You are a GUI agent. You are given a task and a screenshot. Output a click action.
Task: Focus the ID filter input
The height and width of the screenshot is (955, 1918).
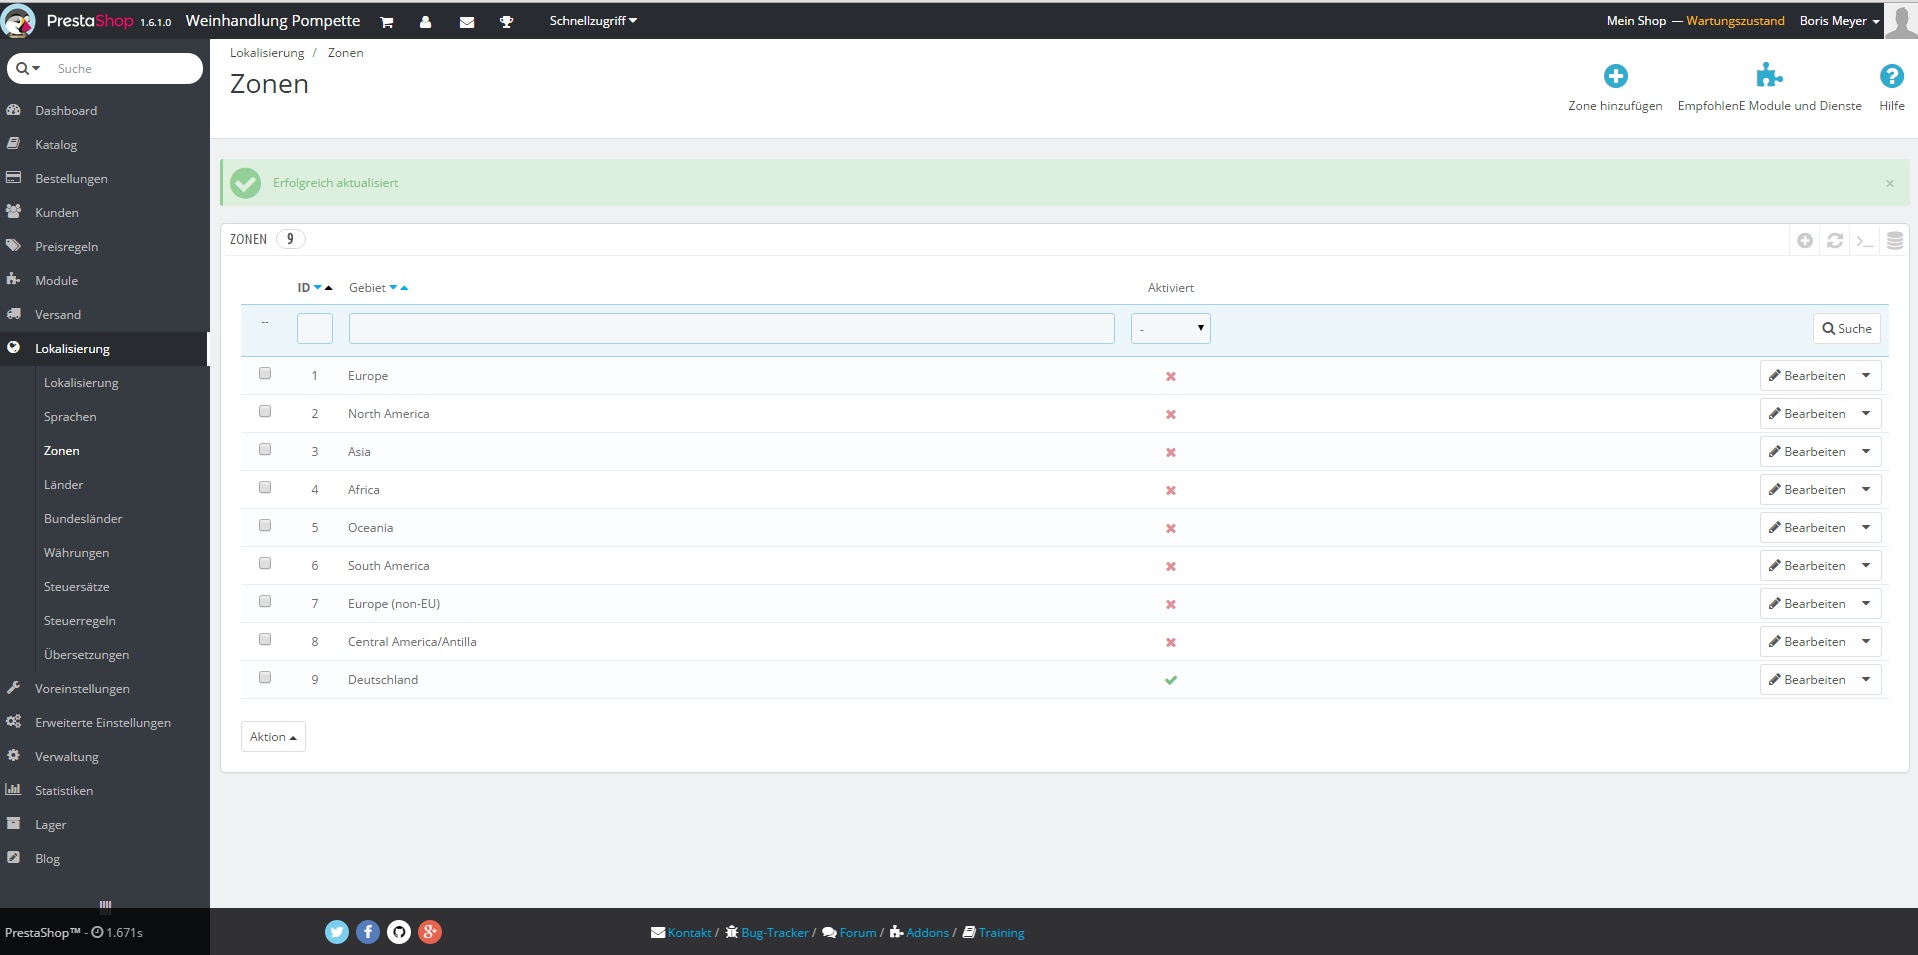tap(315, 329)
